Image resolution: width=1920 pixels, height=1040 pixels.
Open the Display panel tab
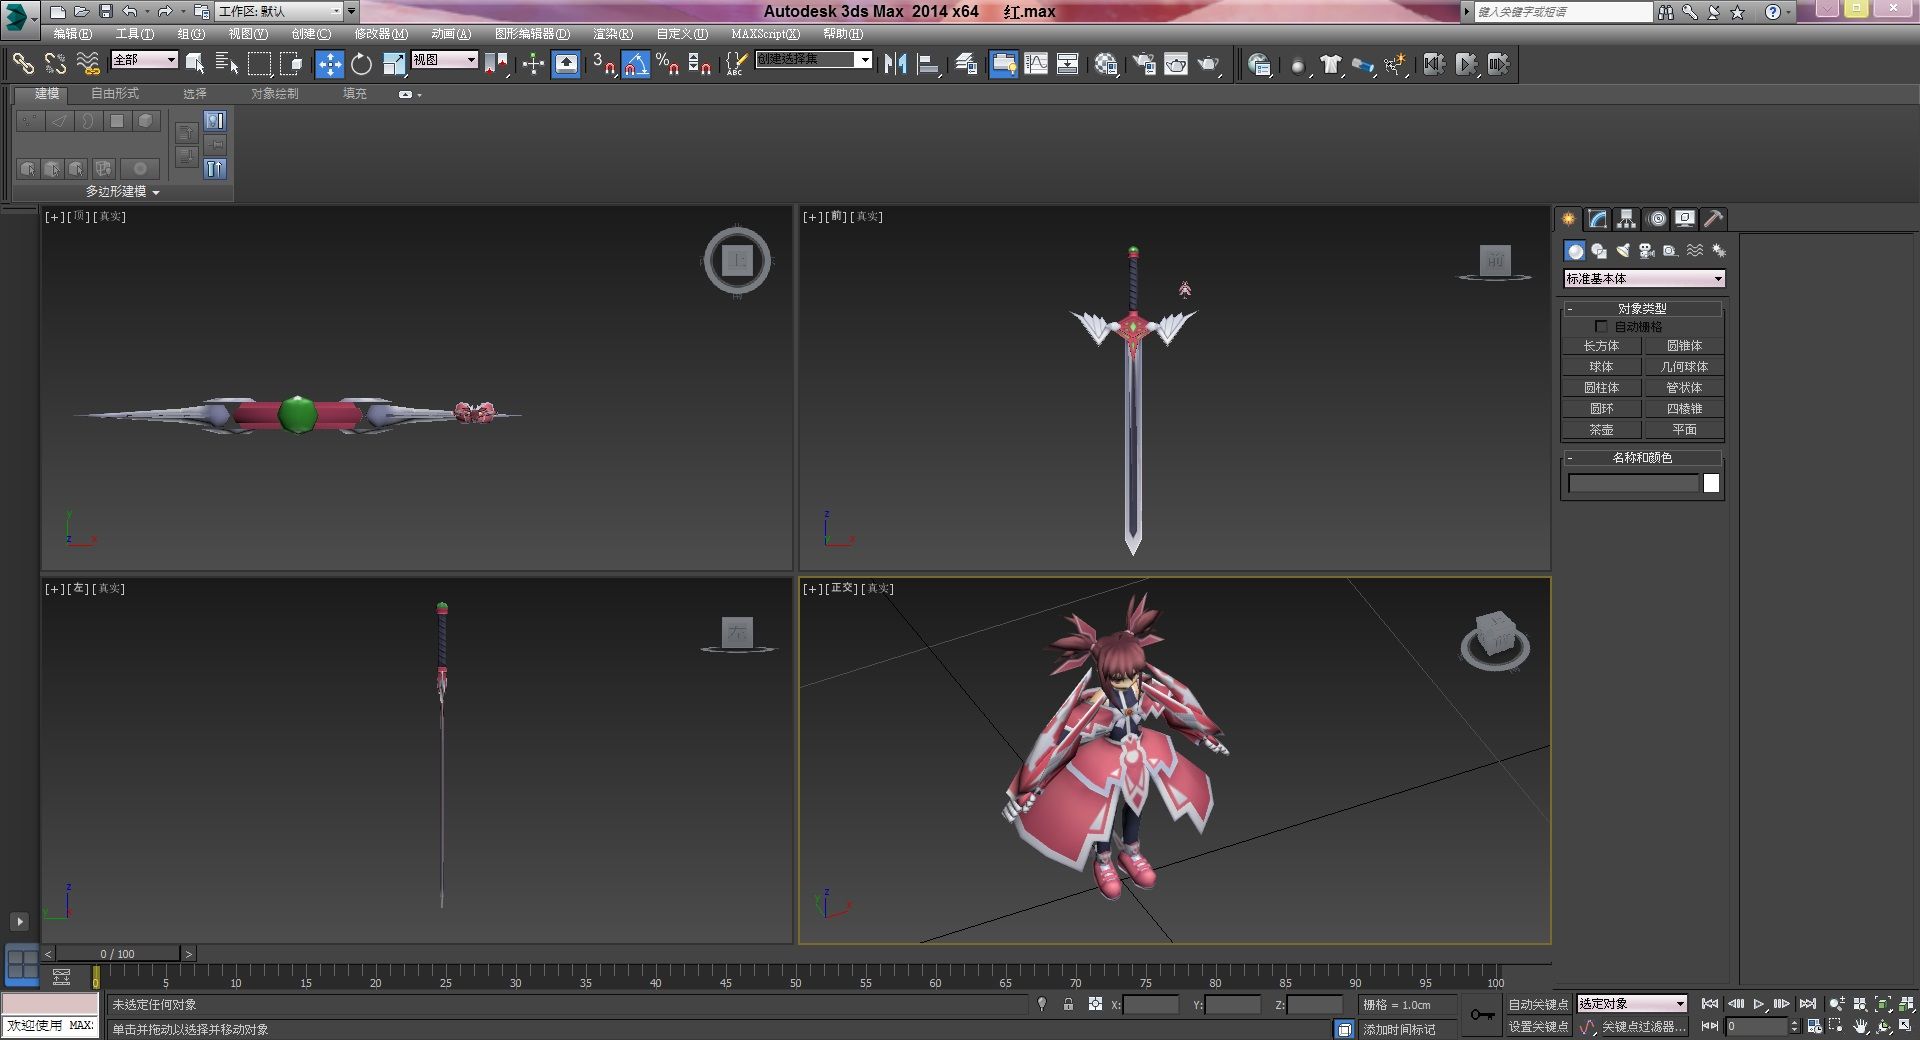[x=1685, y=219]
